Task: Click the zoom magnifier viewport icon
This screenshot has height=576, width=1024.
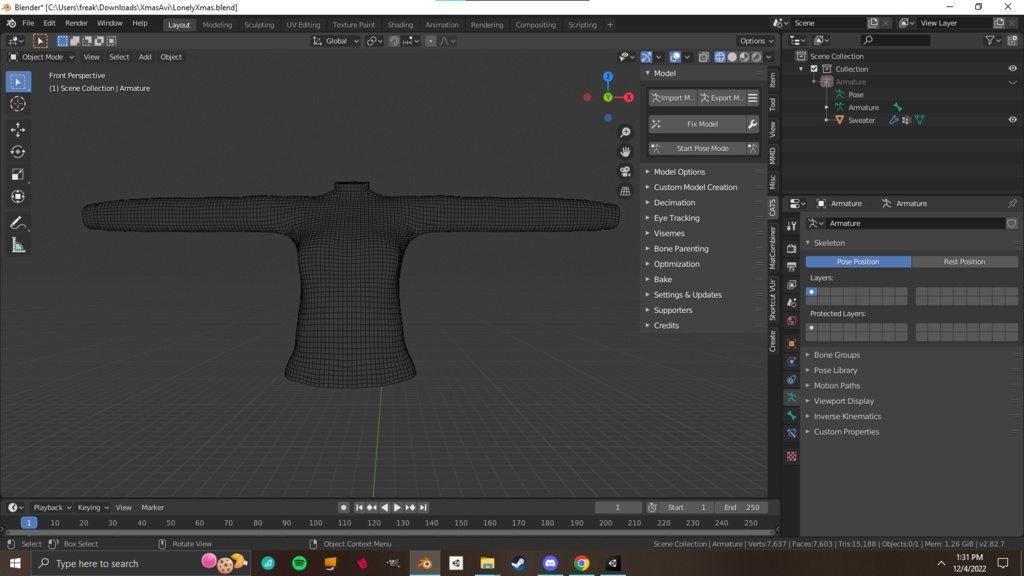Action: pos(625,132)
